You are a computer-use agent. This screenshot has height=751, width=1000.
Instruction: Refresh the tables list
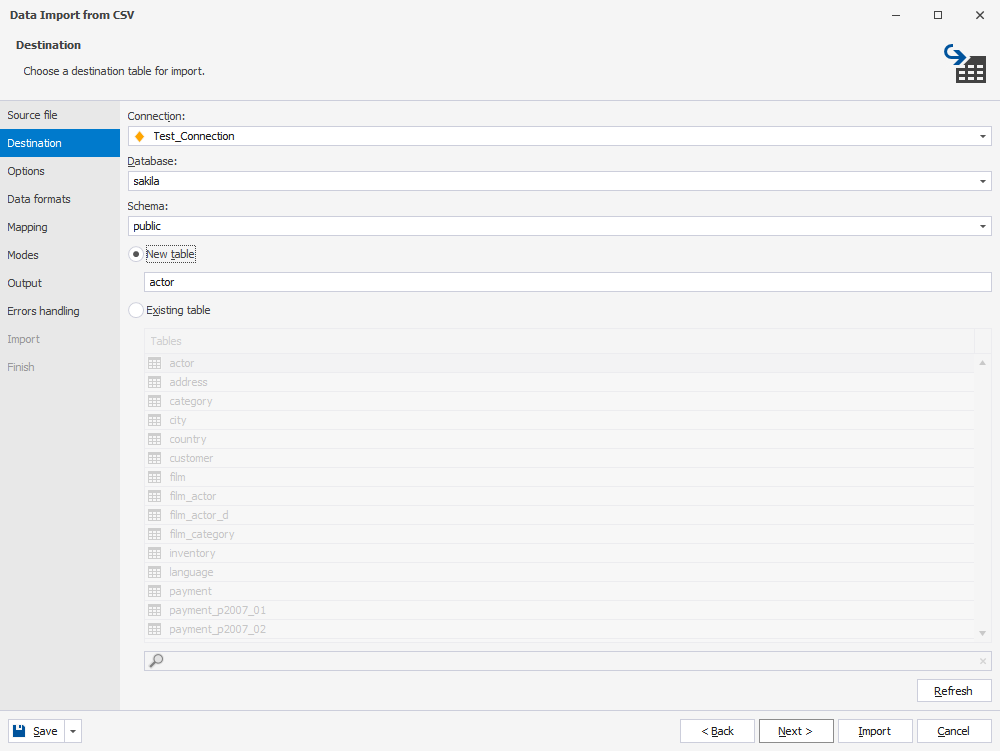coord(954,691)
